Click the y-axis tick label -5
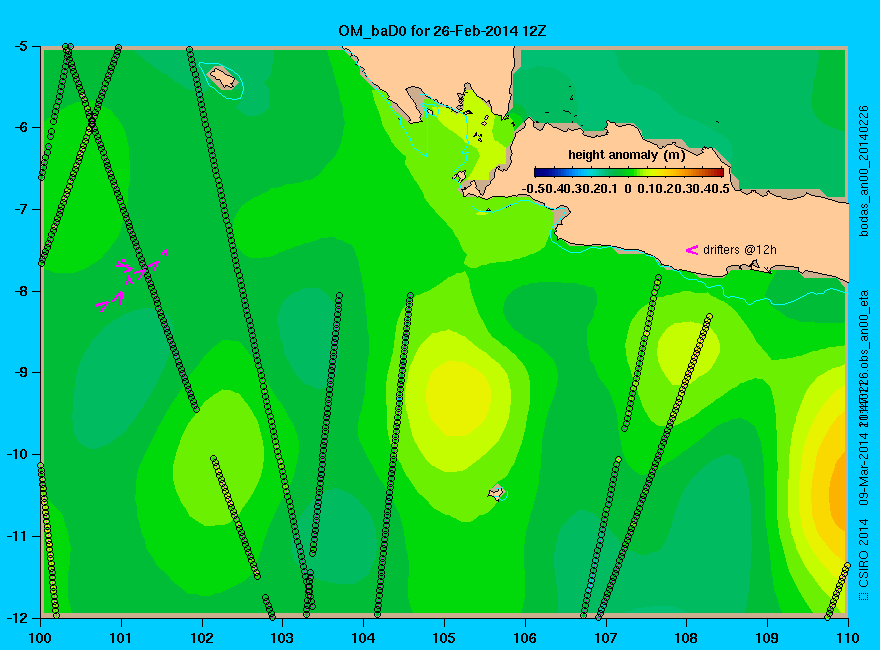 (x=19, y=46)
